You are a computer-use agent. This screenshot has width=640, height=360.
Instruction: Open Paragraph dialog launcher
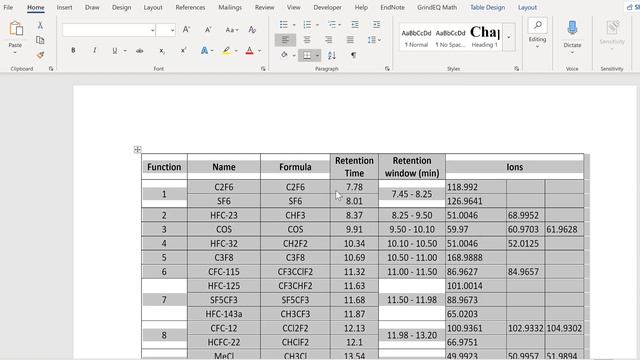coord(387,69)
